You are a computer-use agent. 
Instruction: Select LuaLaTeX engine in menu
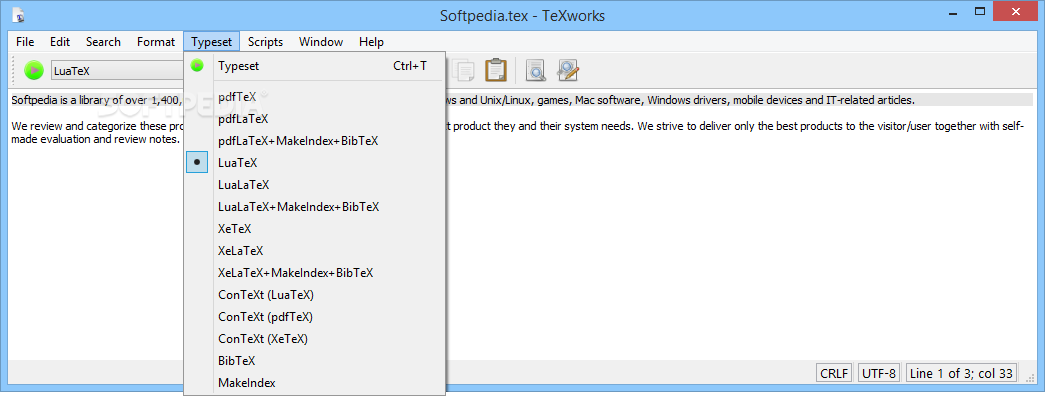314,185
